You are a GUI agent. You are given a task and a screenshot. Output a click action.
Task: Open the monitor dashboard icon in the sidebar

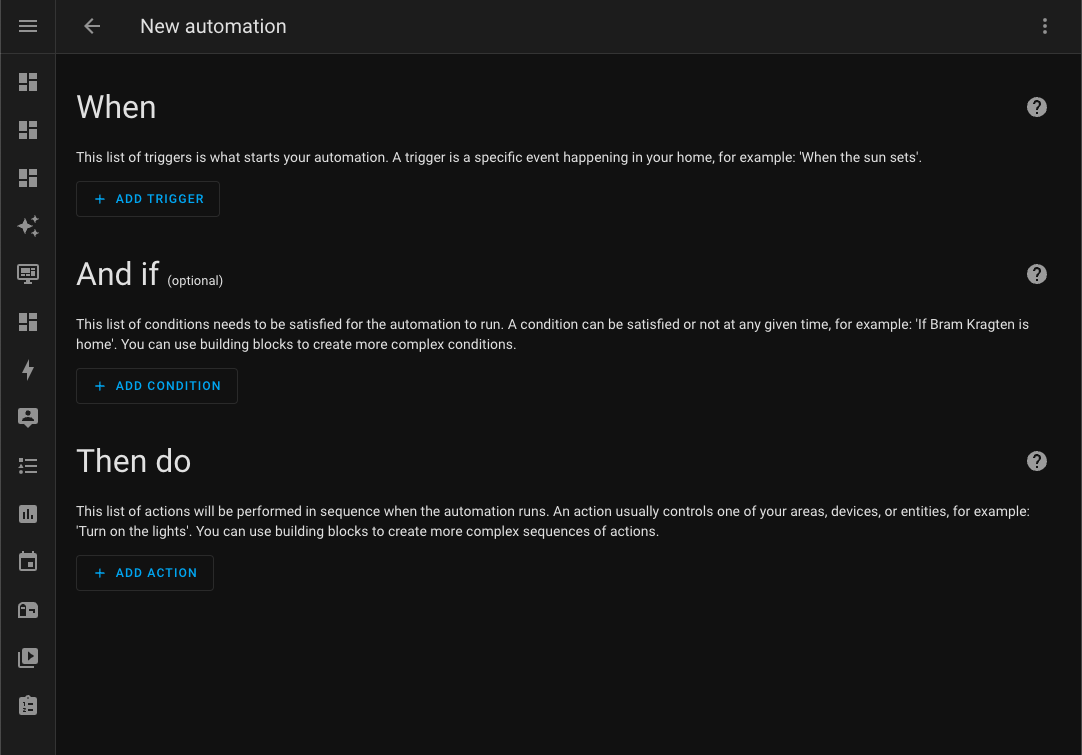click(28, 274)
